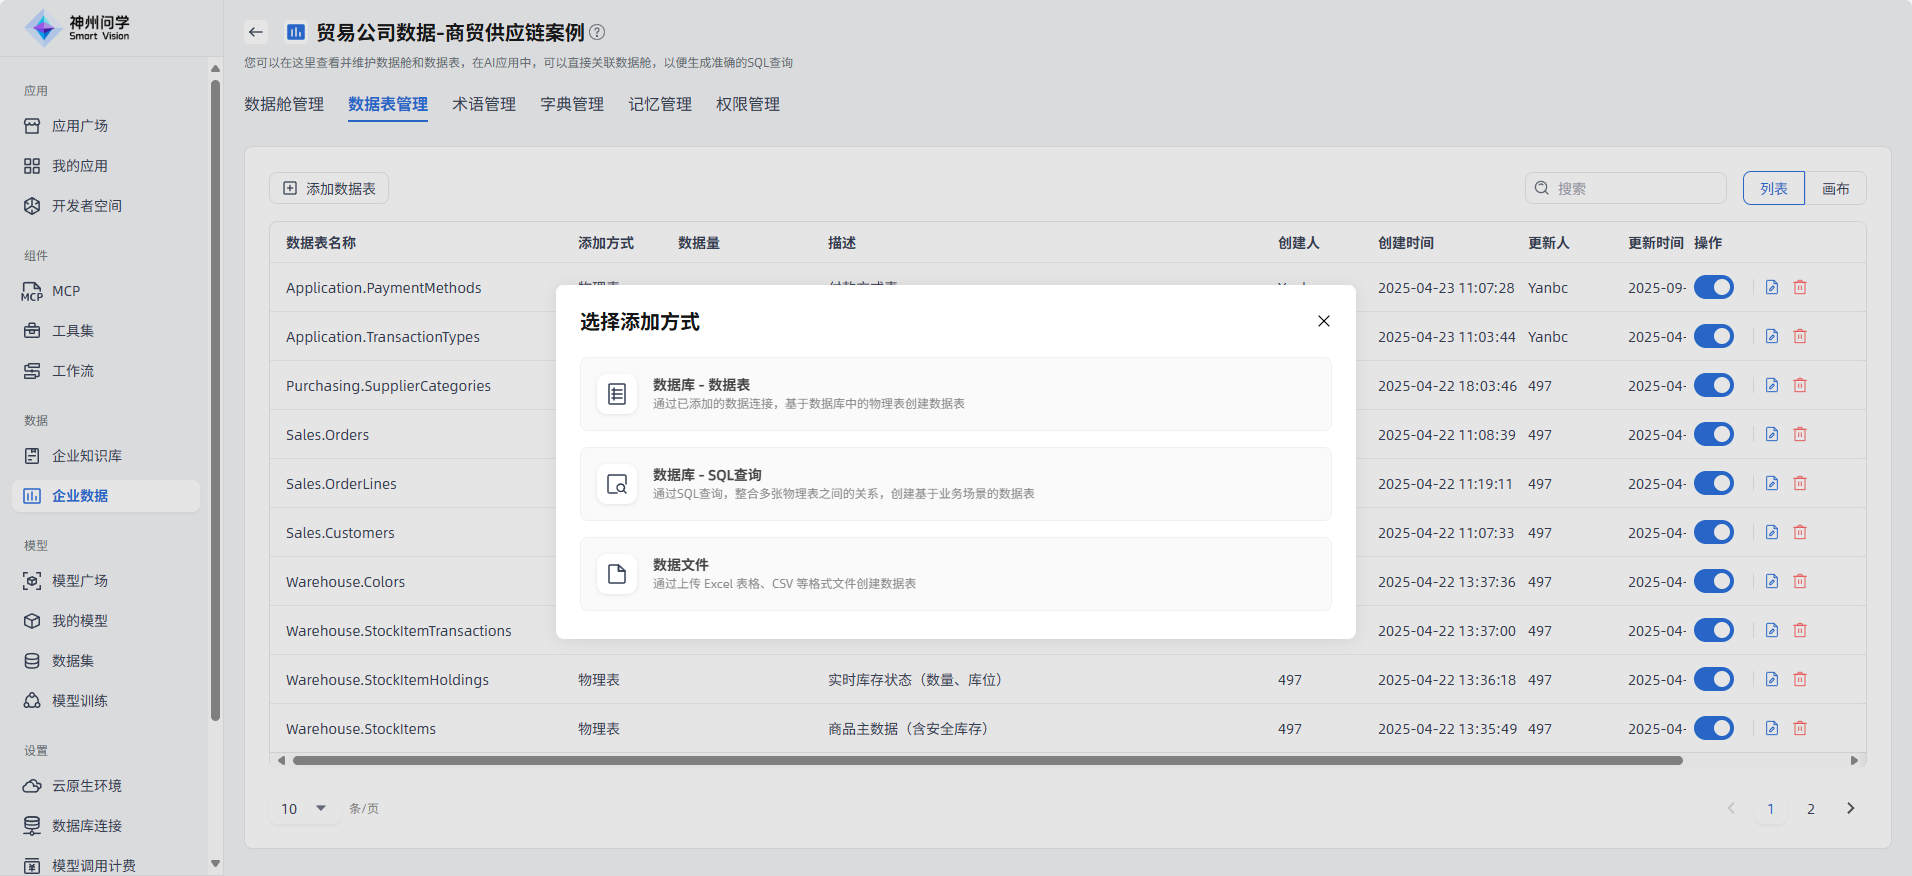The image size is (1912, 876).
Task: Click the back arrow beside the page title
Action: [x=256, y=32]
